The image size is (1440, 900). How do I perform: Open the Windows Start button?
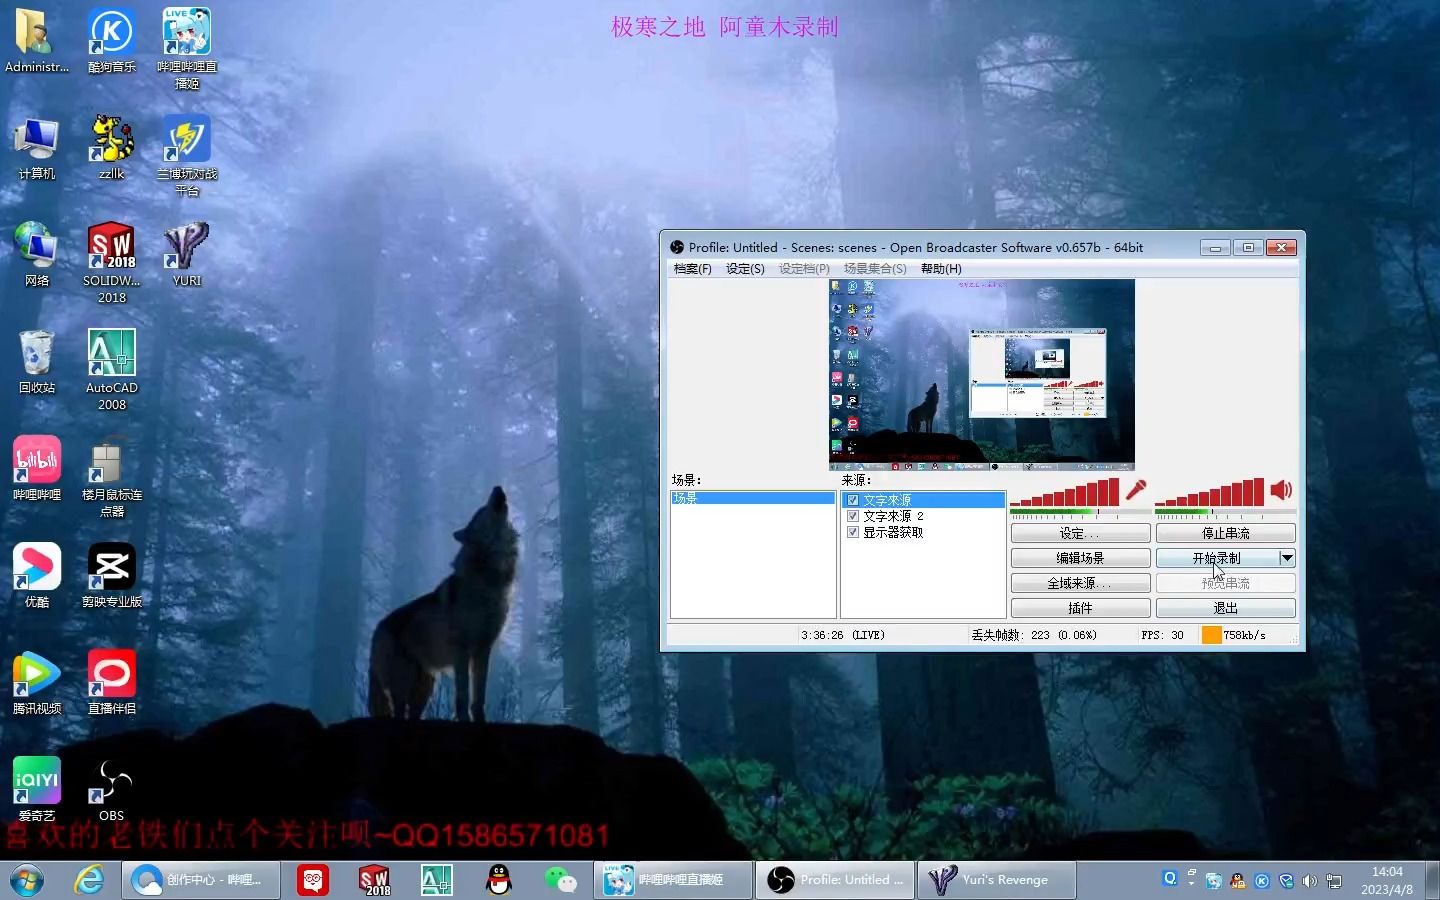[x=27, y=880]
